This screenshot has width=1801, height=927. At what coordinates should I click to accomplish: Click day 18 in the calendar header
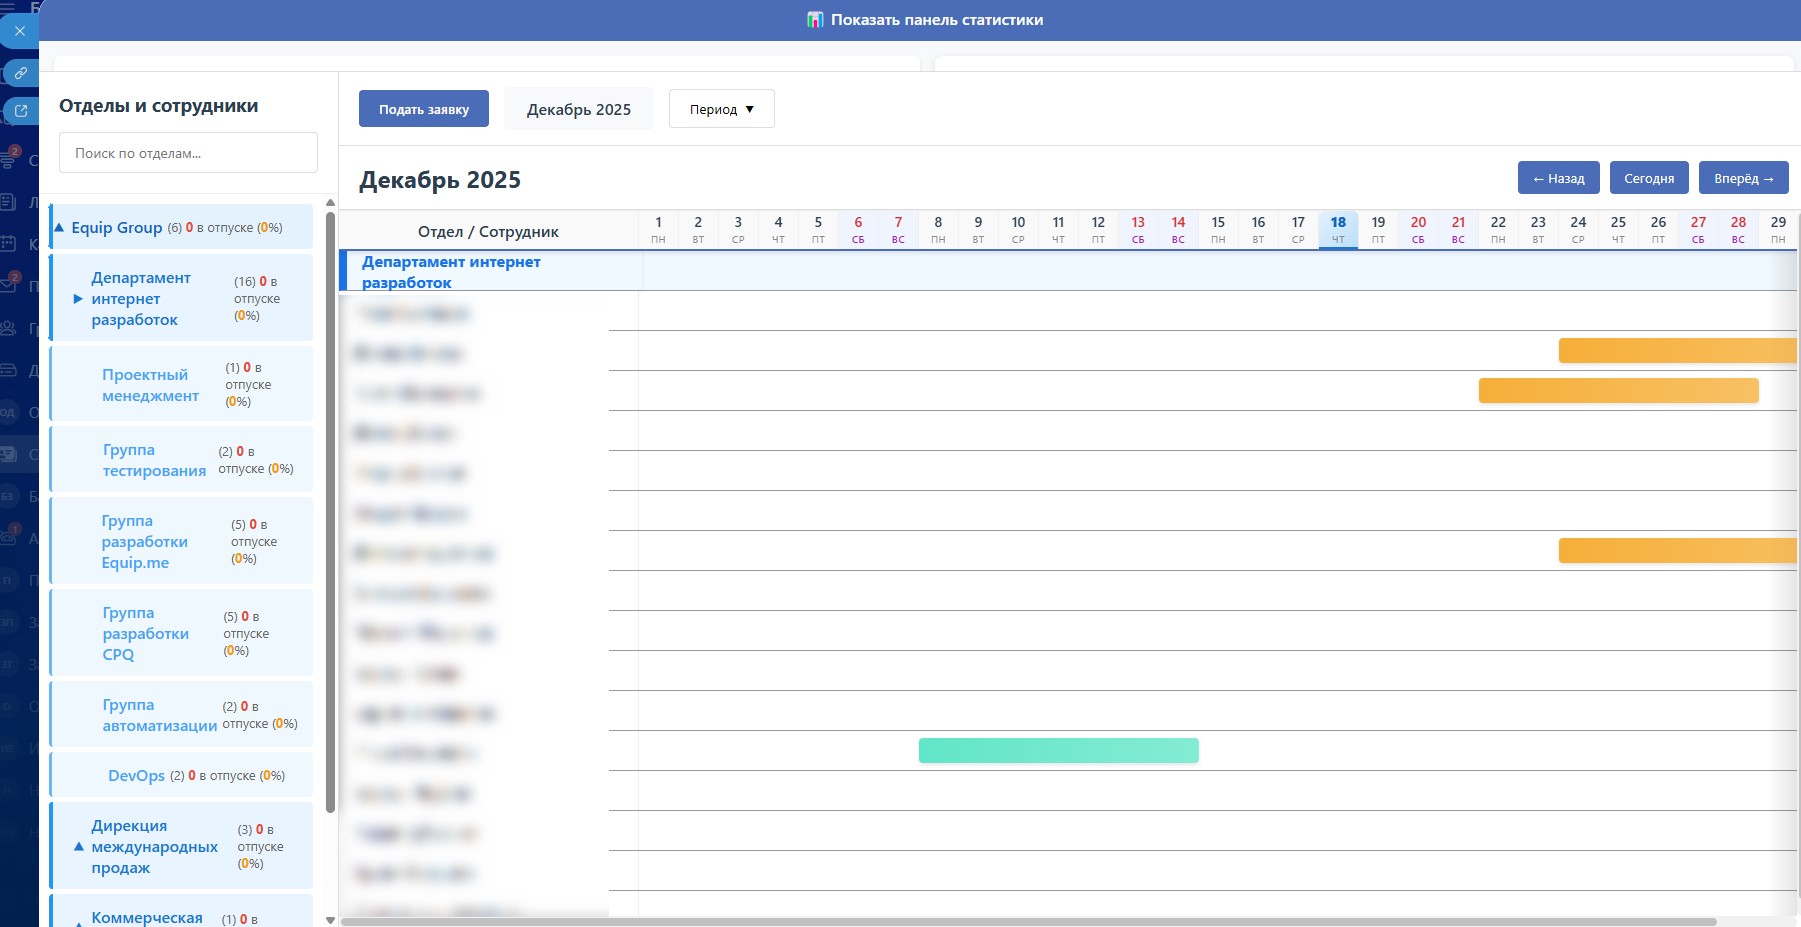point(1337,229)
